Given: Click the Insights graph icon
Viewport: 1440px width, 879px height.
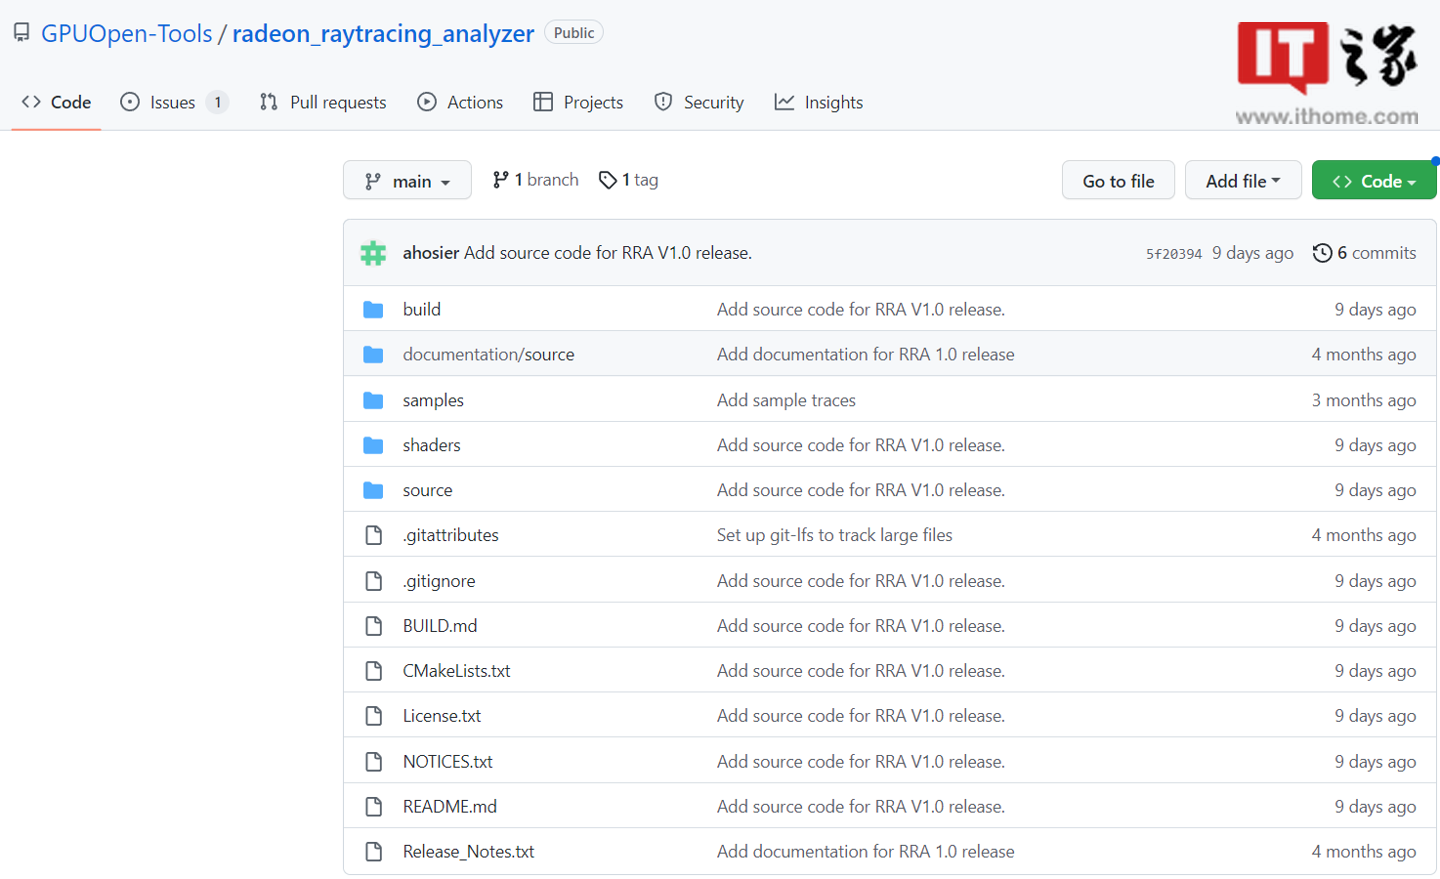Looking at the screenshot, I should (785, 102).
